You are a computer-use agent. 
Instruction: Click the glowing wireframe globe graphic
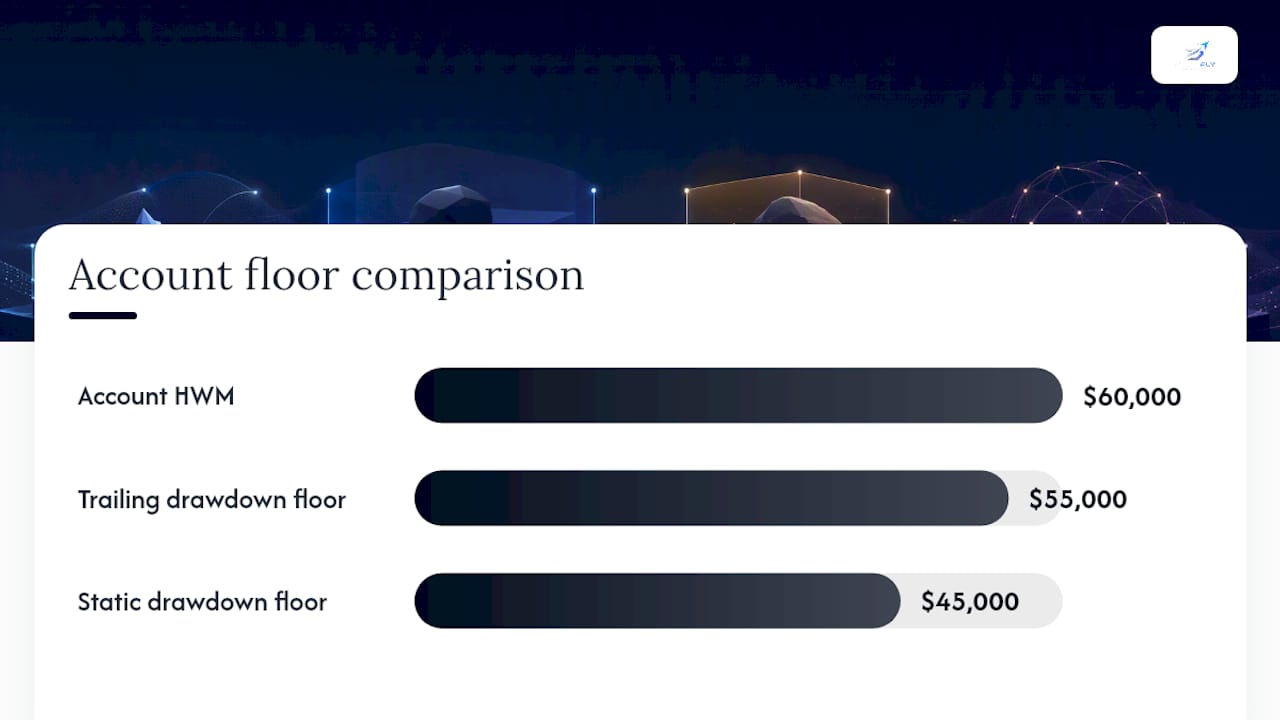click(1095, 194)
